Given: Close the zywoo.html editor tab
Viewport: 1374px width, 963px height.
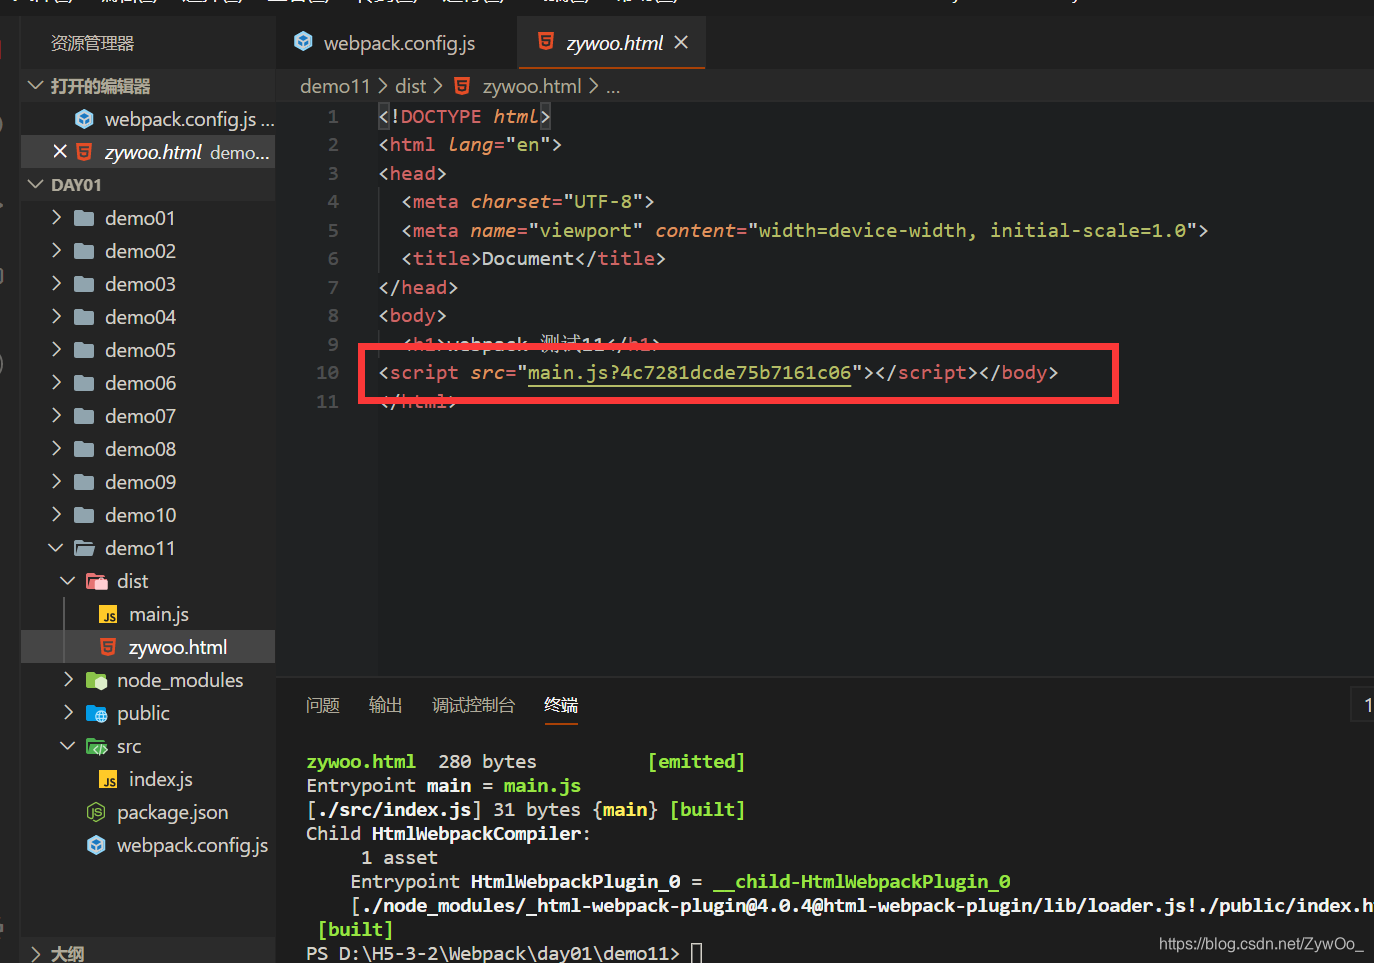Looking at the screenshot, I should (681, 42).
